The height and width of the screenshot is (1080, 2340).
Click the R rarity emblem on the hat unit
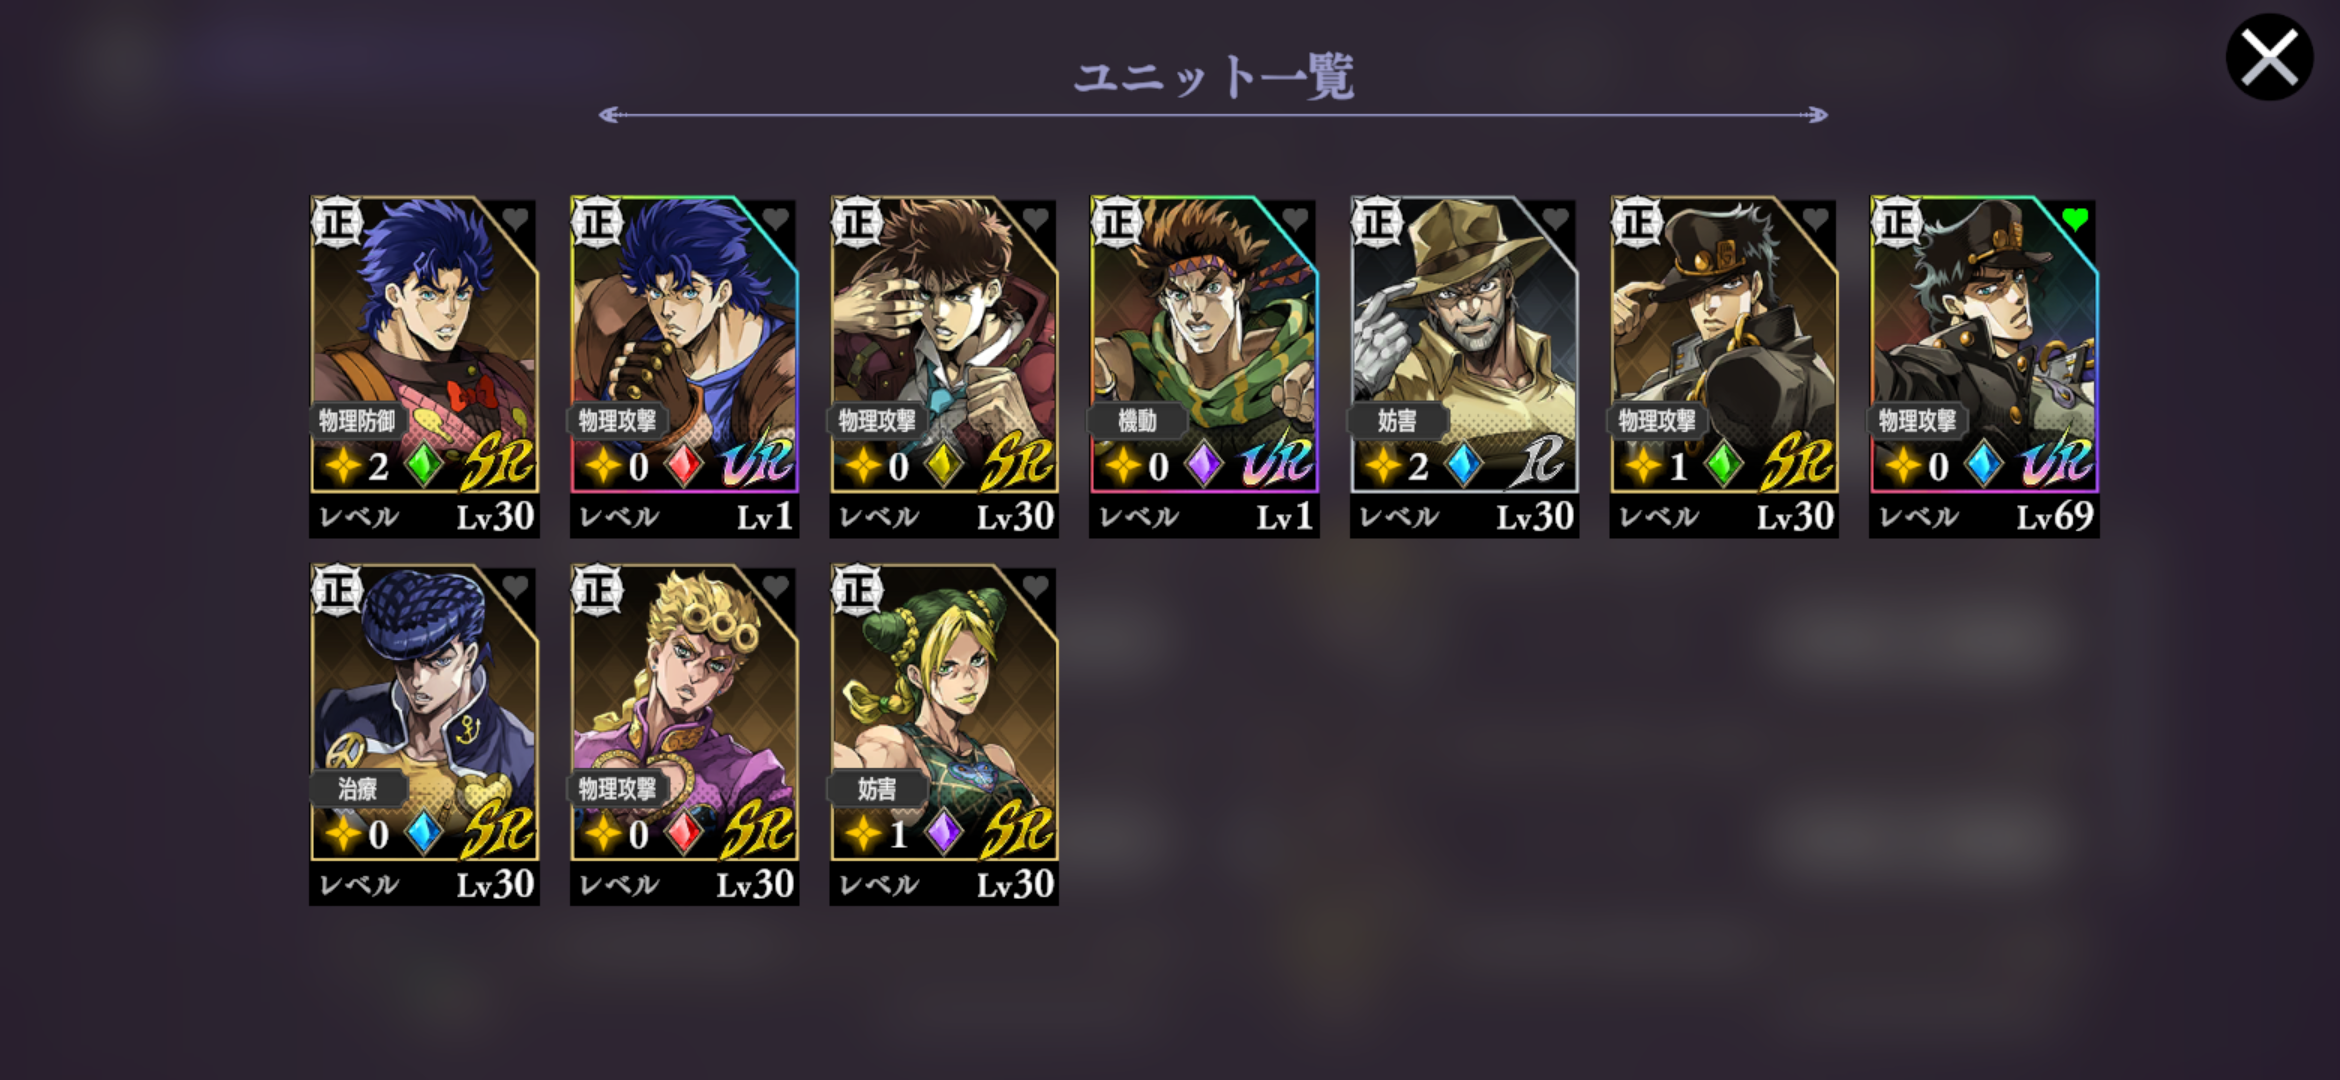tap(1537, 461)
